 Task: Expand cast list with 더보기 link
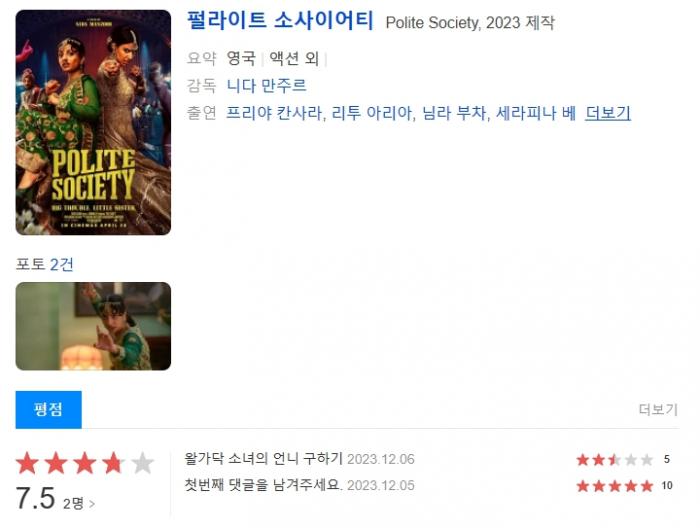(x=608, y=113)
